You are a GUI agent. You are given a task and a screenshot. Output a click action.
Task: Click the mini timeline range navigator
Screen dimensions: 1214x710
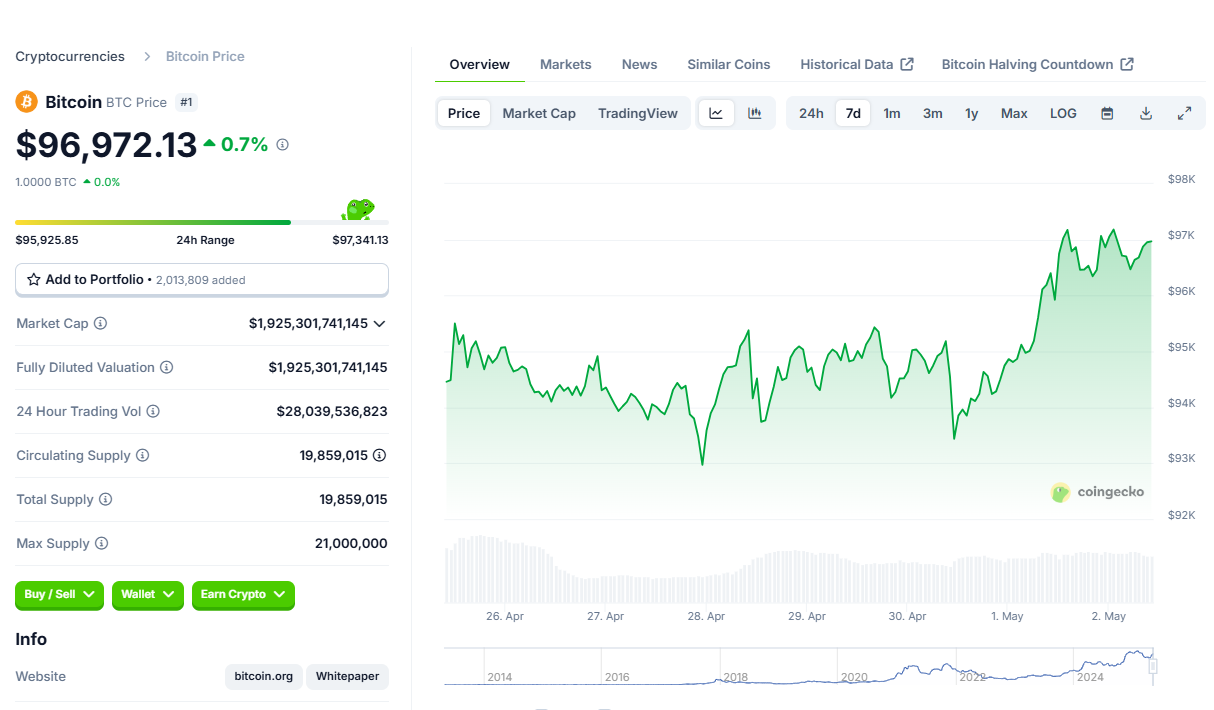(x=800, y=667)
